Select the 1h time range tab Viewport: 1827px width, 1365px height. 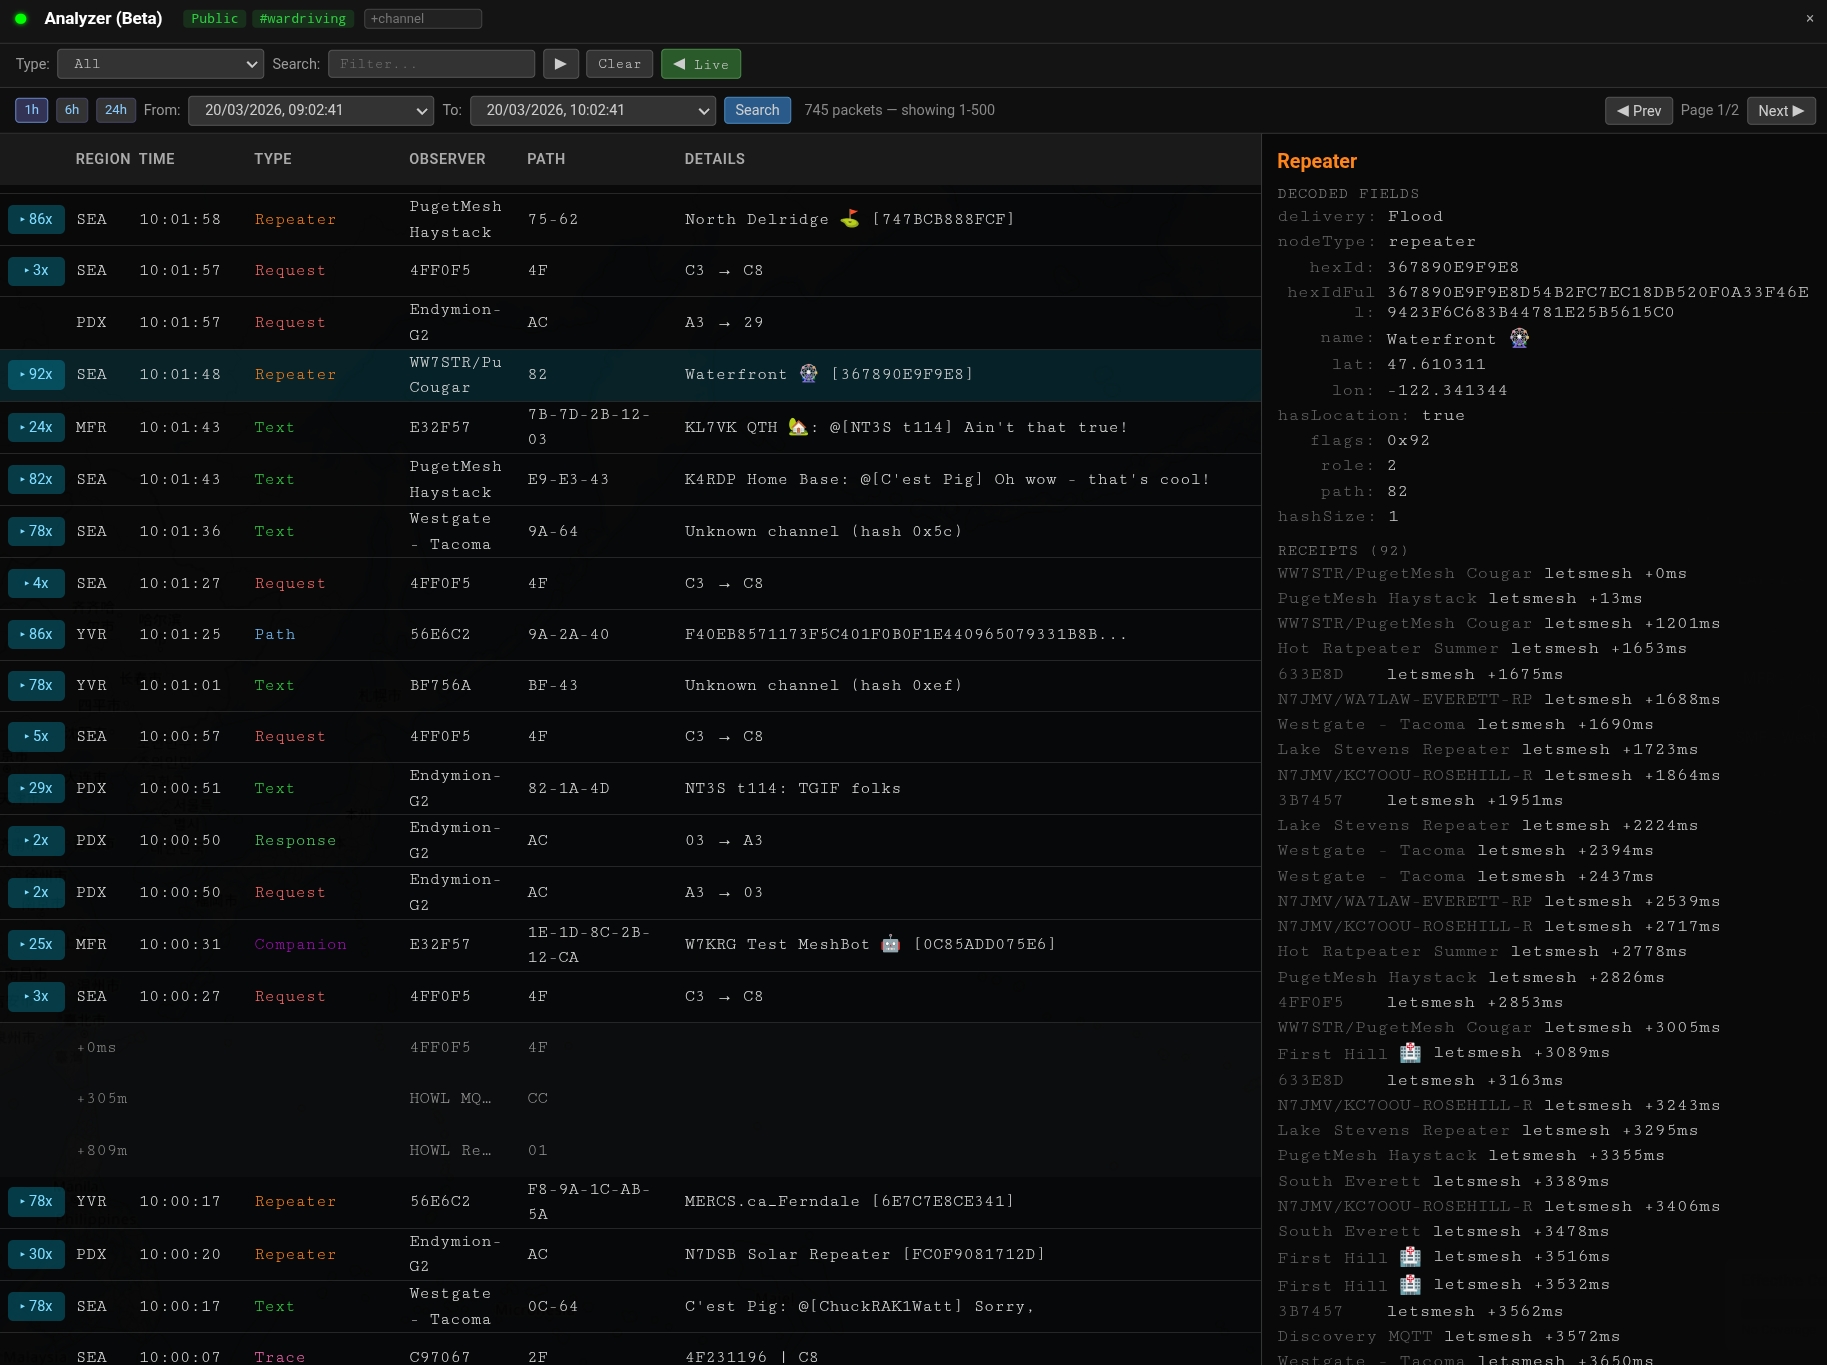pos(32,110)
